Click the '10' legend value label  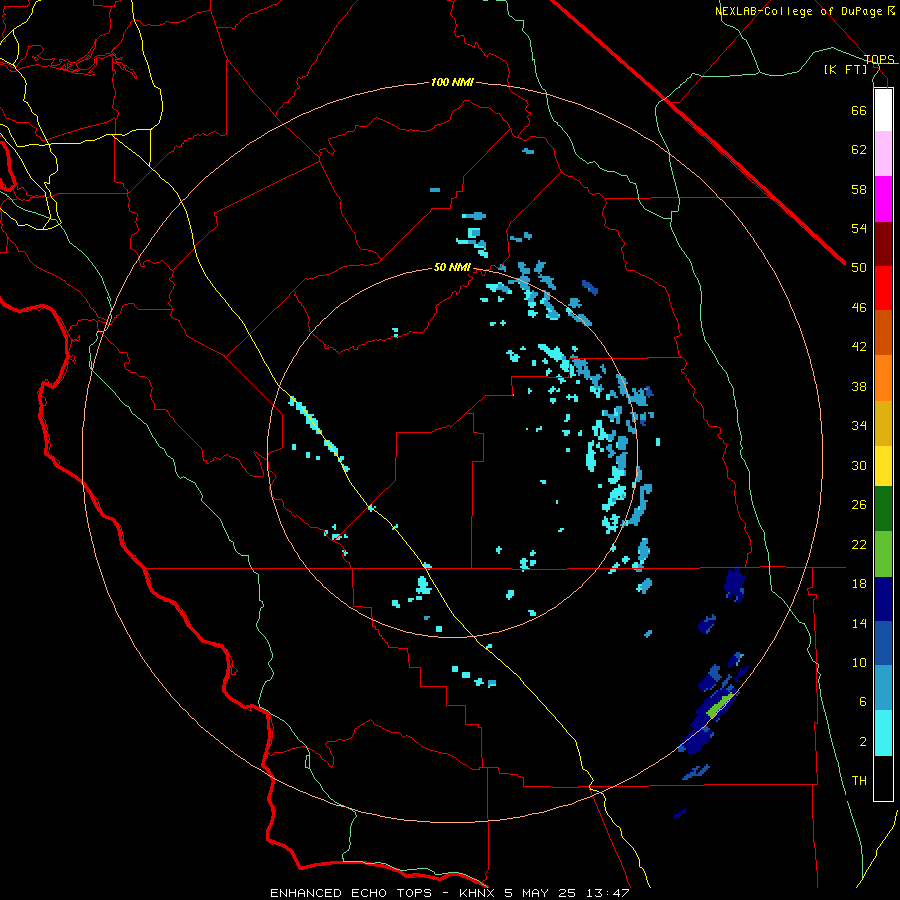point(859,662)
